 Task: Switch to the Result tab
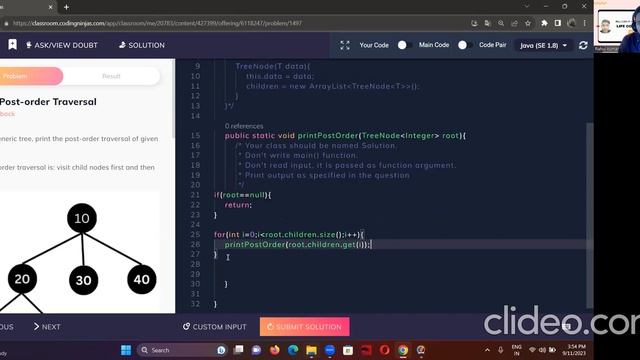click(111, 76)
